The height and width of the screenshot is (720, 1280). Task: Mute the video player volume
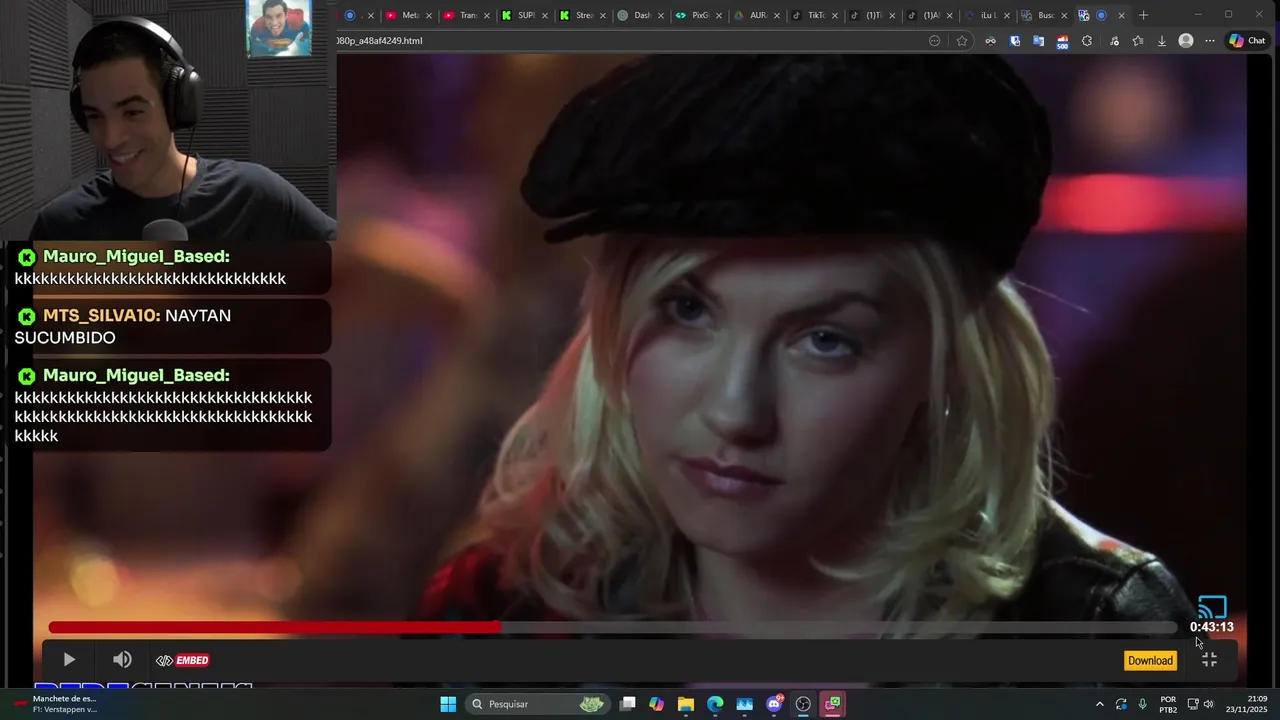click(x=122, y=660)
